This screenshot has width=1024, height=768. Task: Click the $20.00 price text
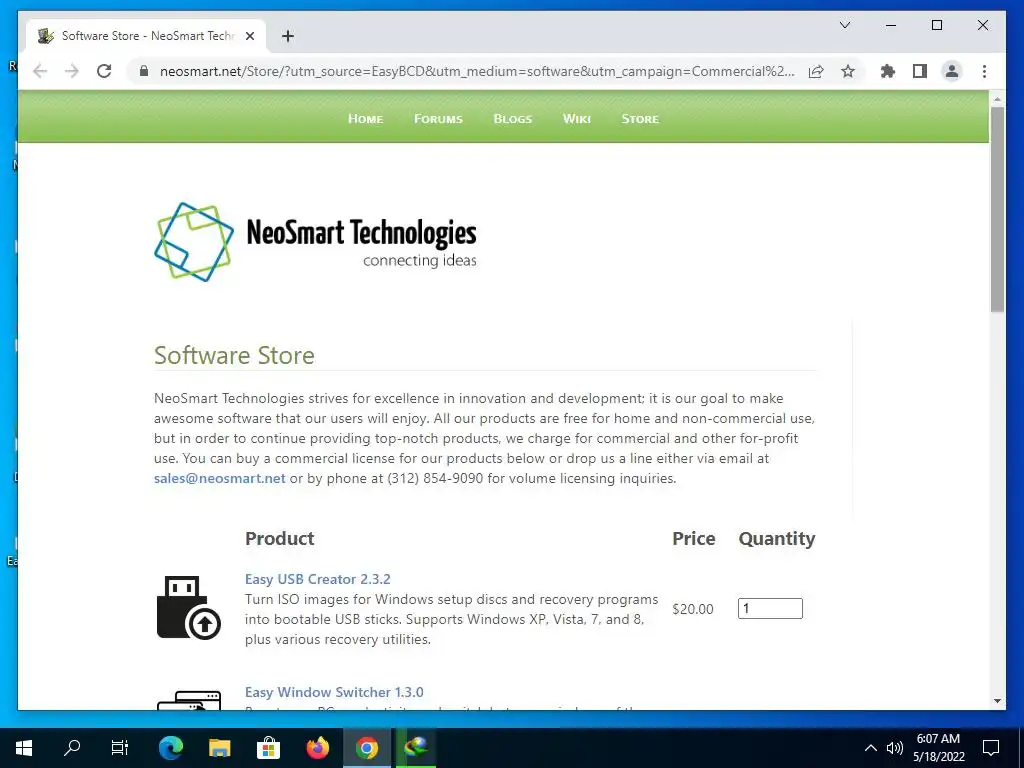click(x=693, y=609)
